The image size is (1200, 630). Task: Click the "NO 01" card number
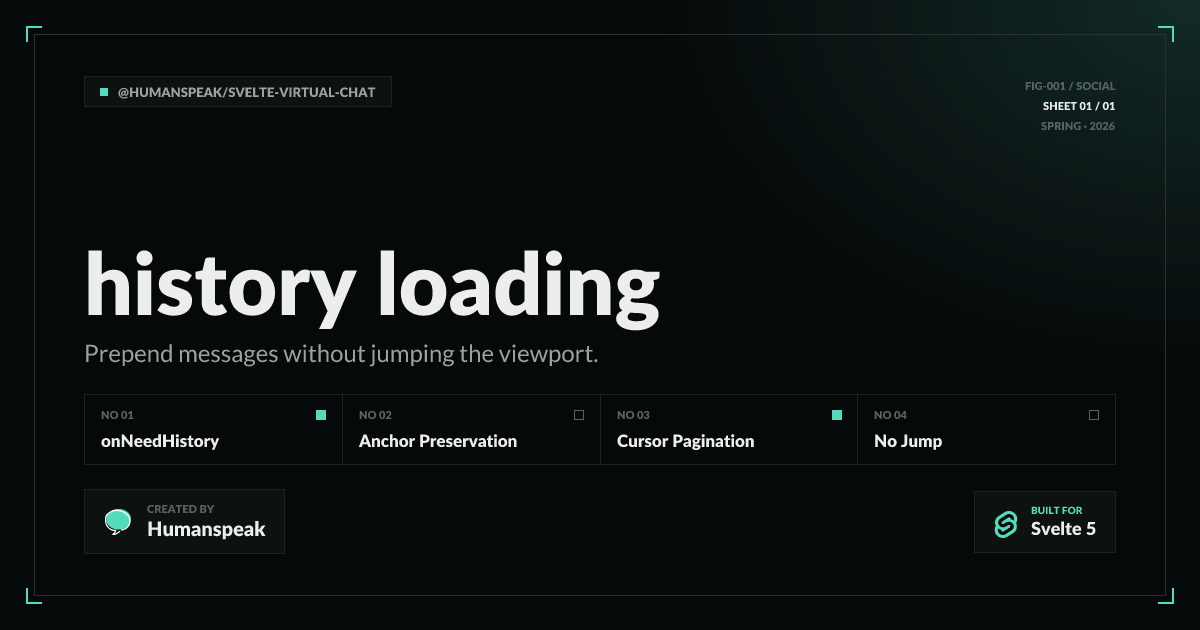coord(117,415)
